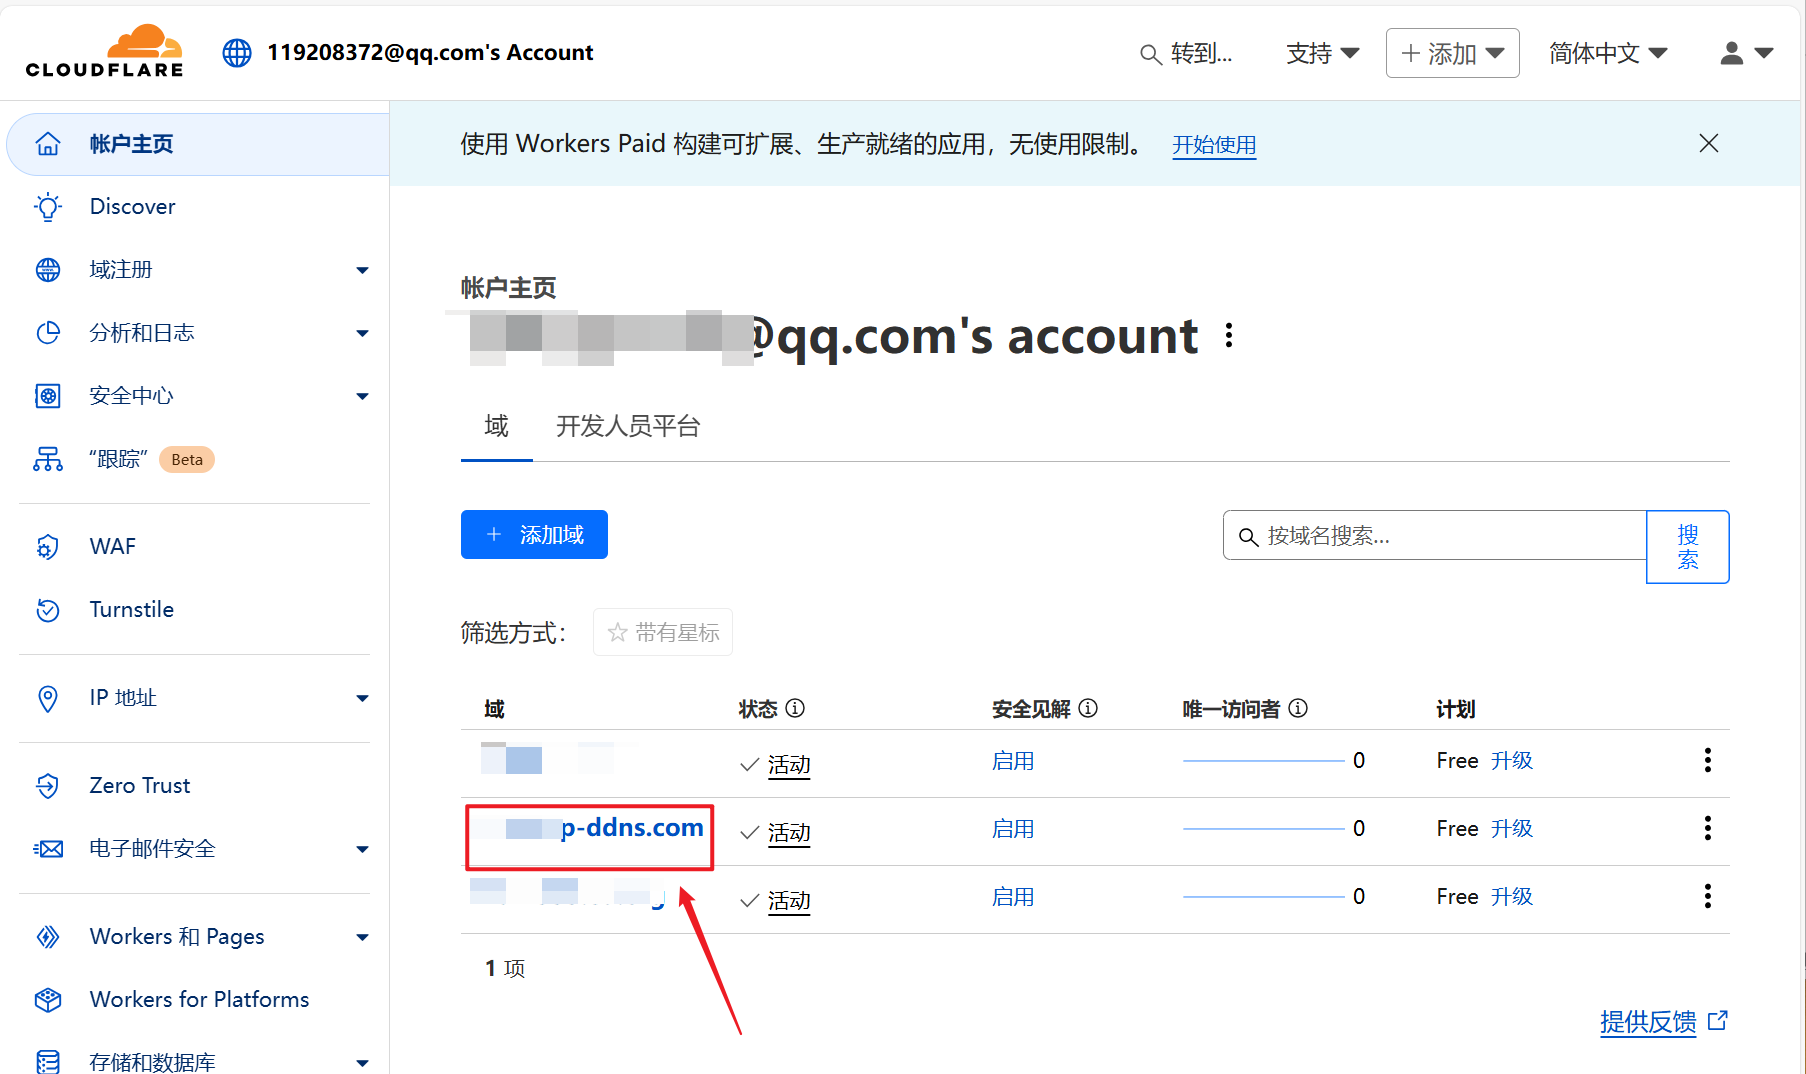Click the 添加域 button
The height and width of the screenshot is (1074, 1806).
tap(534, 535)
